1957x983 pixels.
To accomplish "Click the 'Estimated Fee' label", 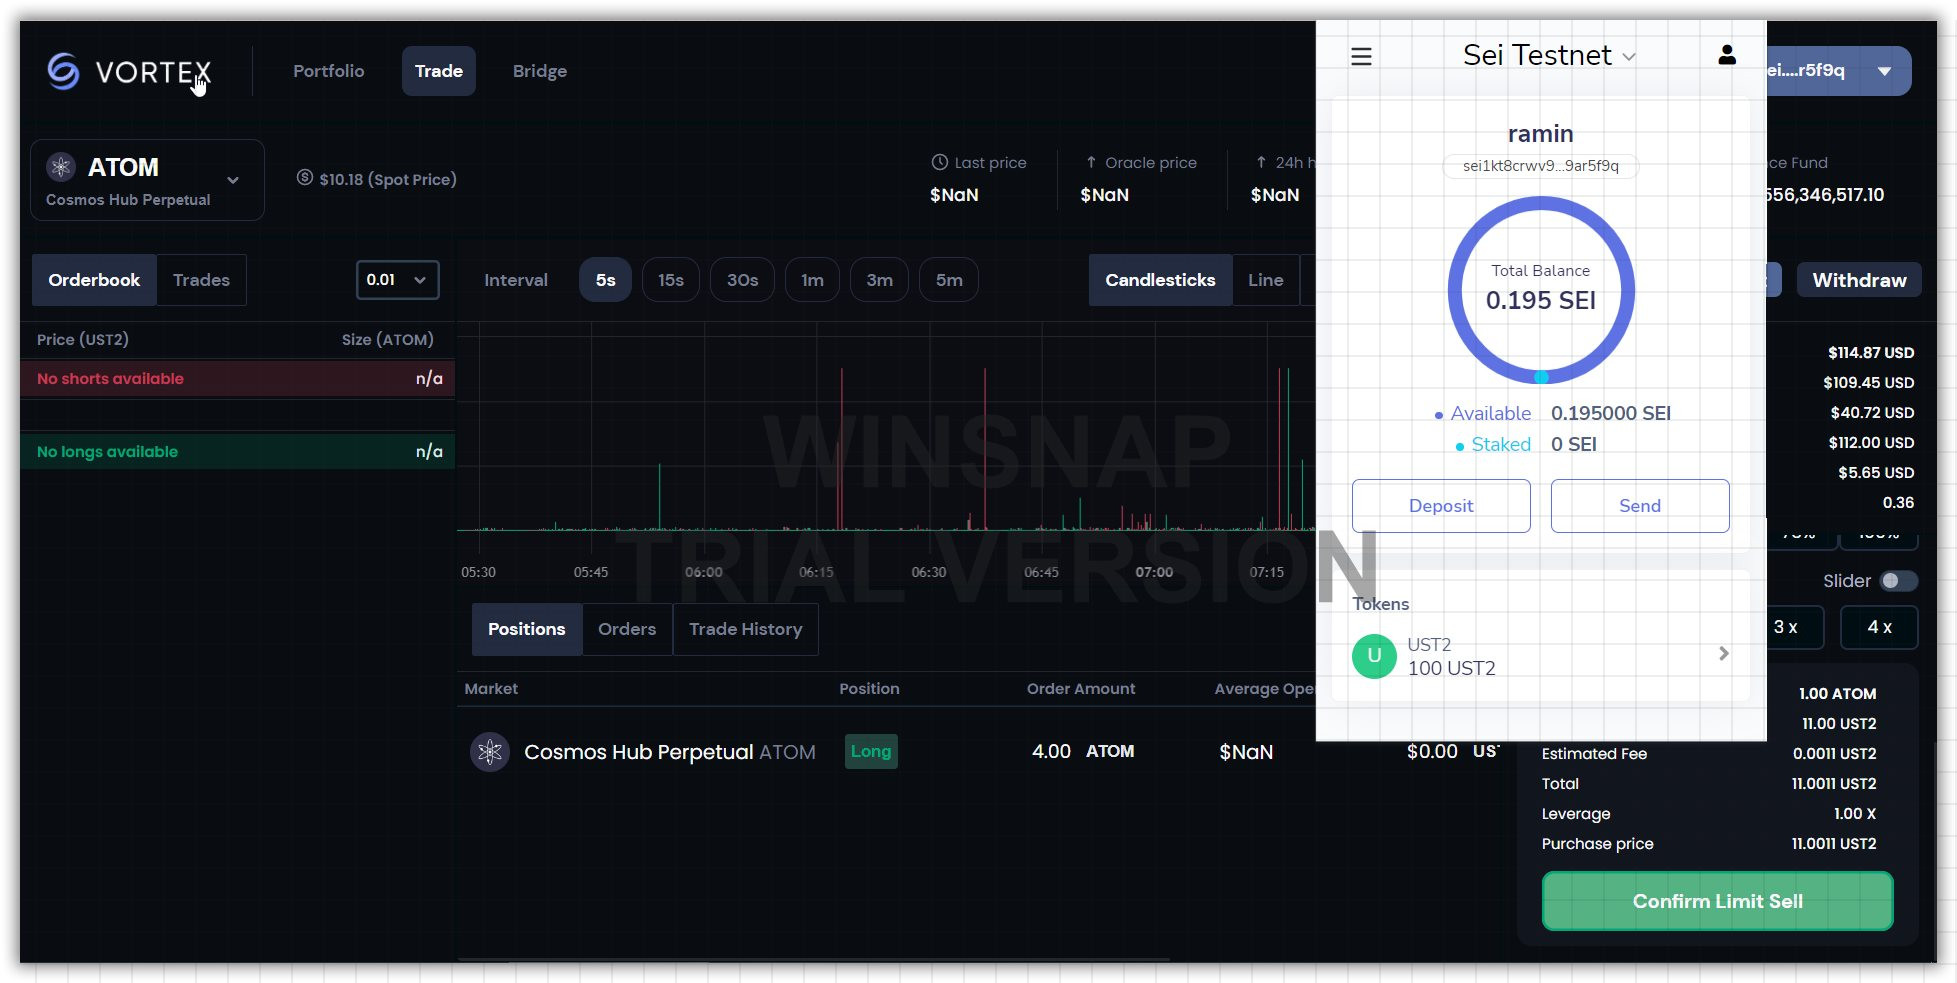I will 1594,754.
